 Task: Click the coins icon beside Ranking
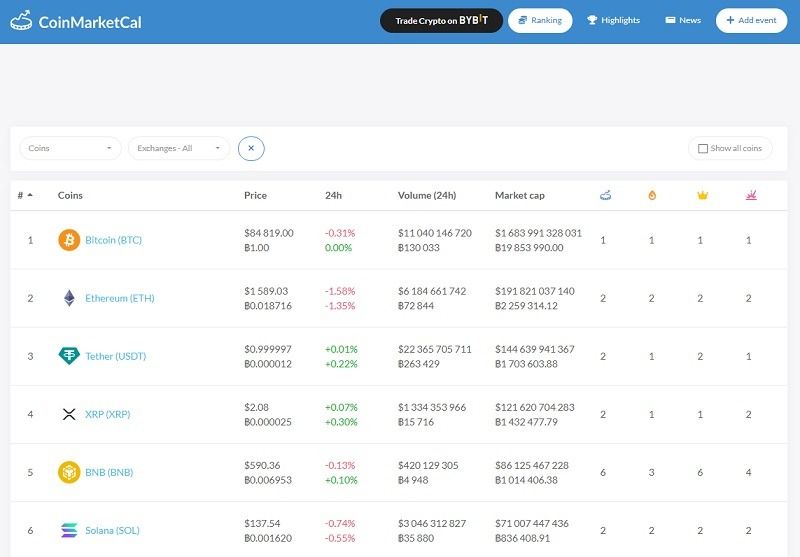[x=522, y=20]
